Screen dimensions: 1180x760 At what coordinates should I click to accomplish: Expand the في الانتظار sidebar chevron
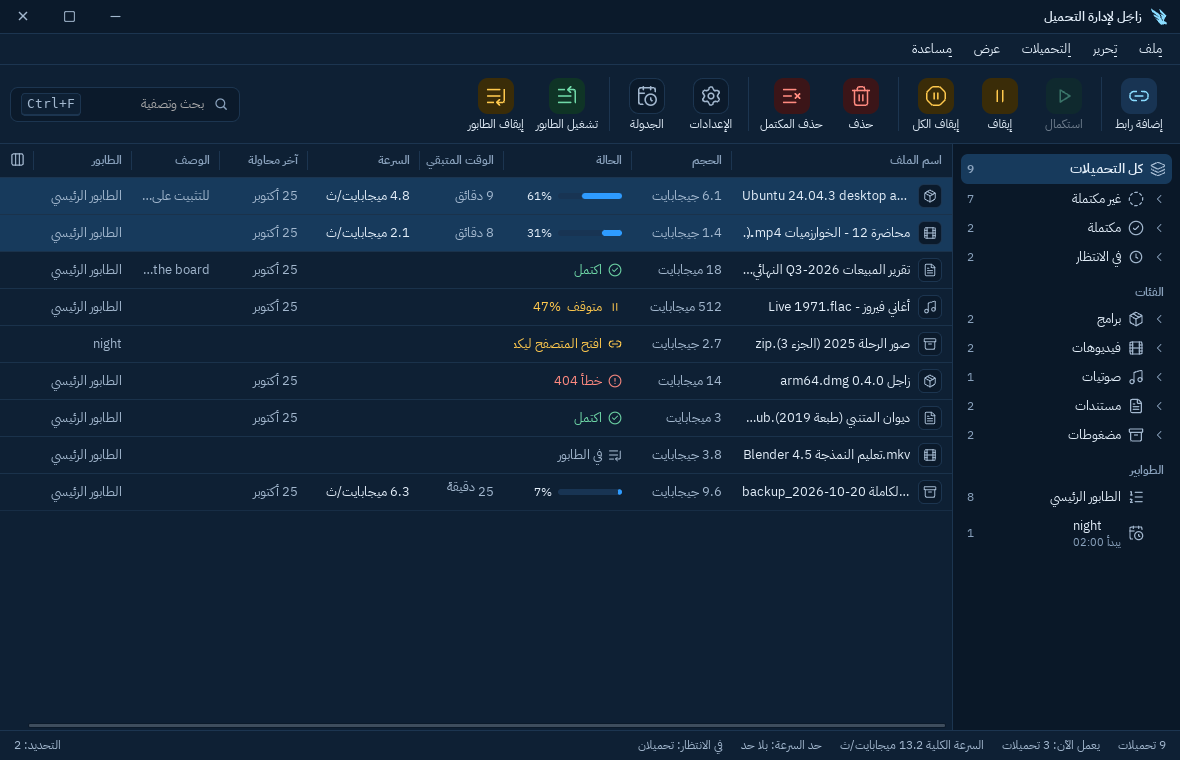click(1159, 257)
